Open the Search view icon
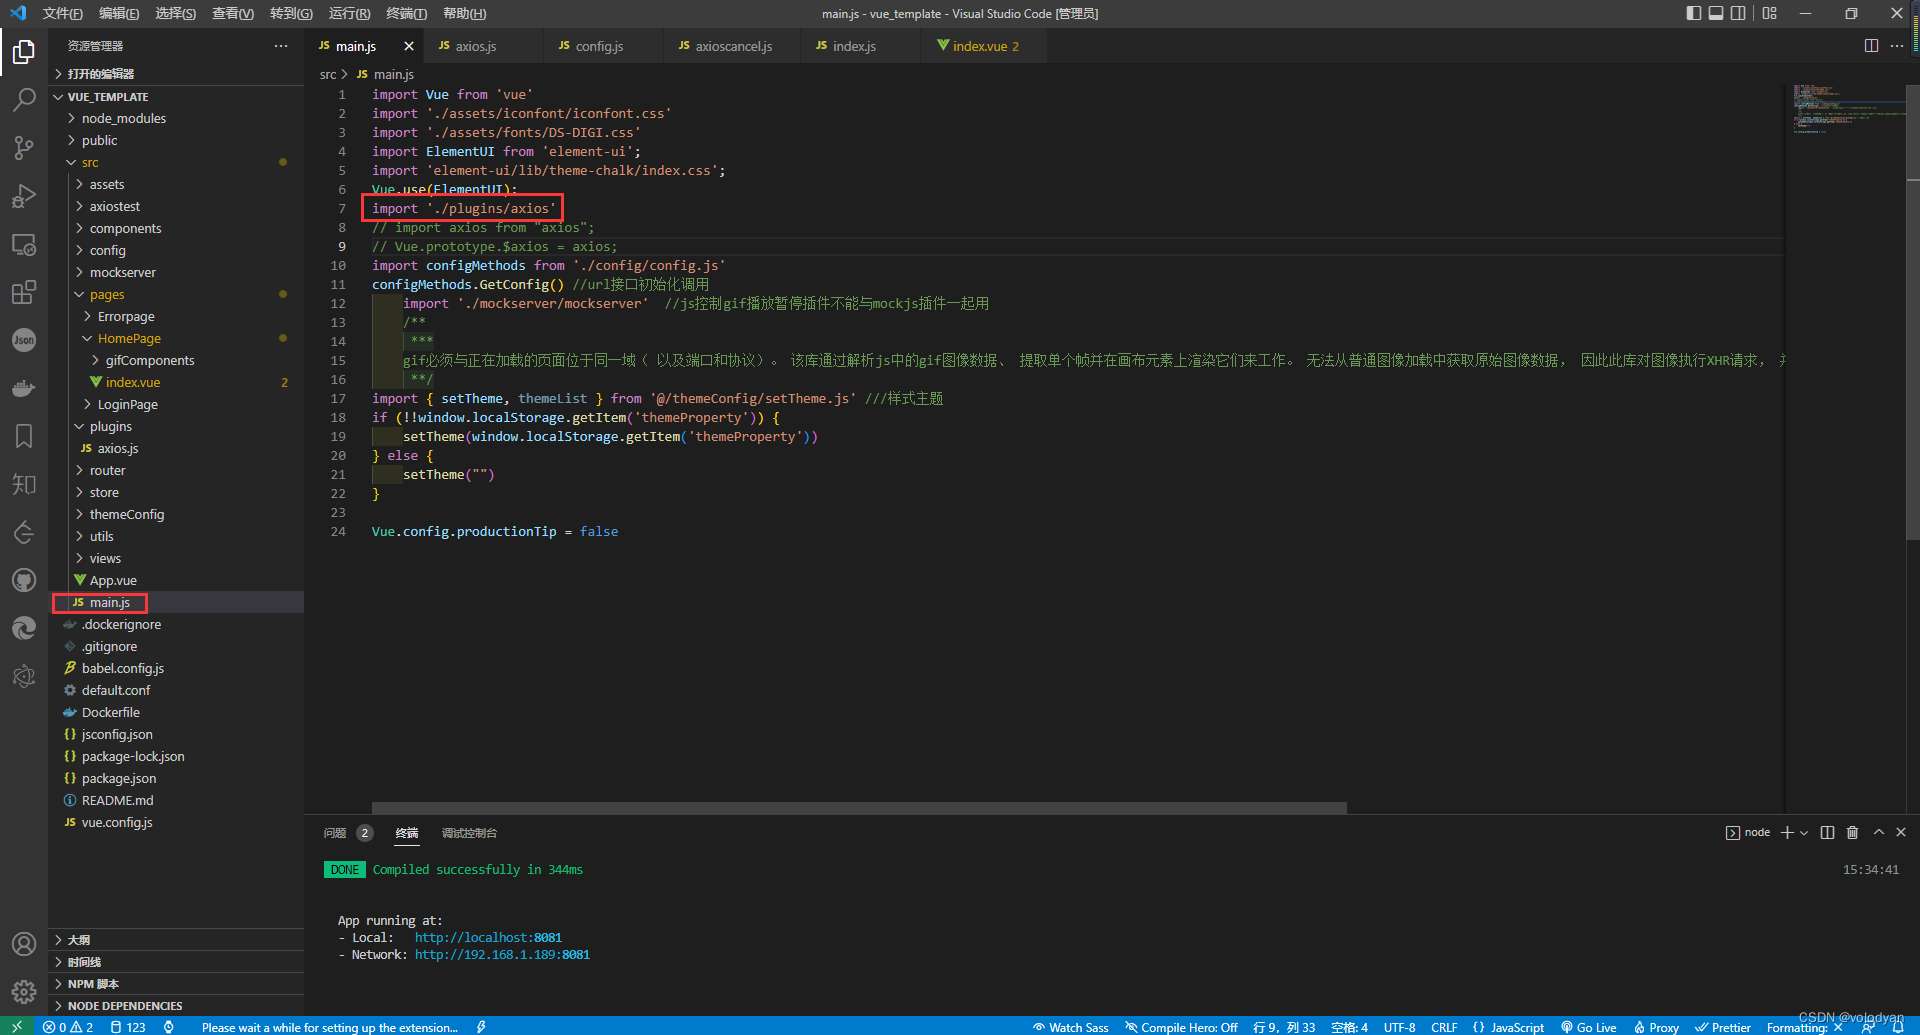Screen dimensions: 1920x1035 pyautogui.click(x=24, y=99)
